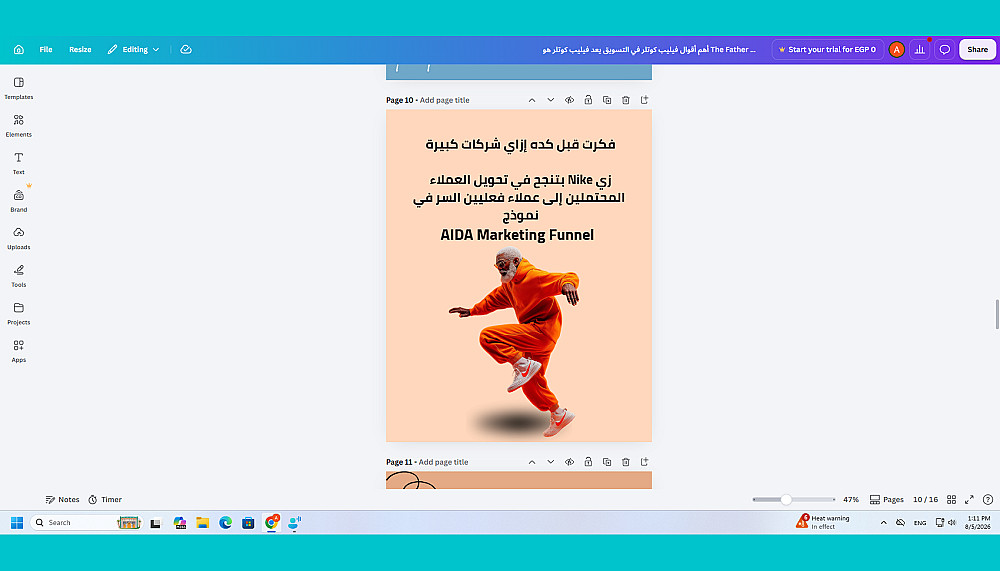Open the File menu

point(46,49)
